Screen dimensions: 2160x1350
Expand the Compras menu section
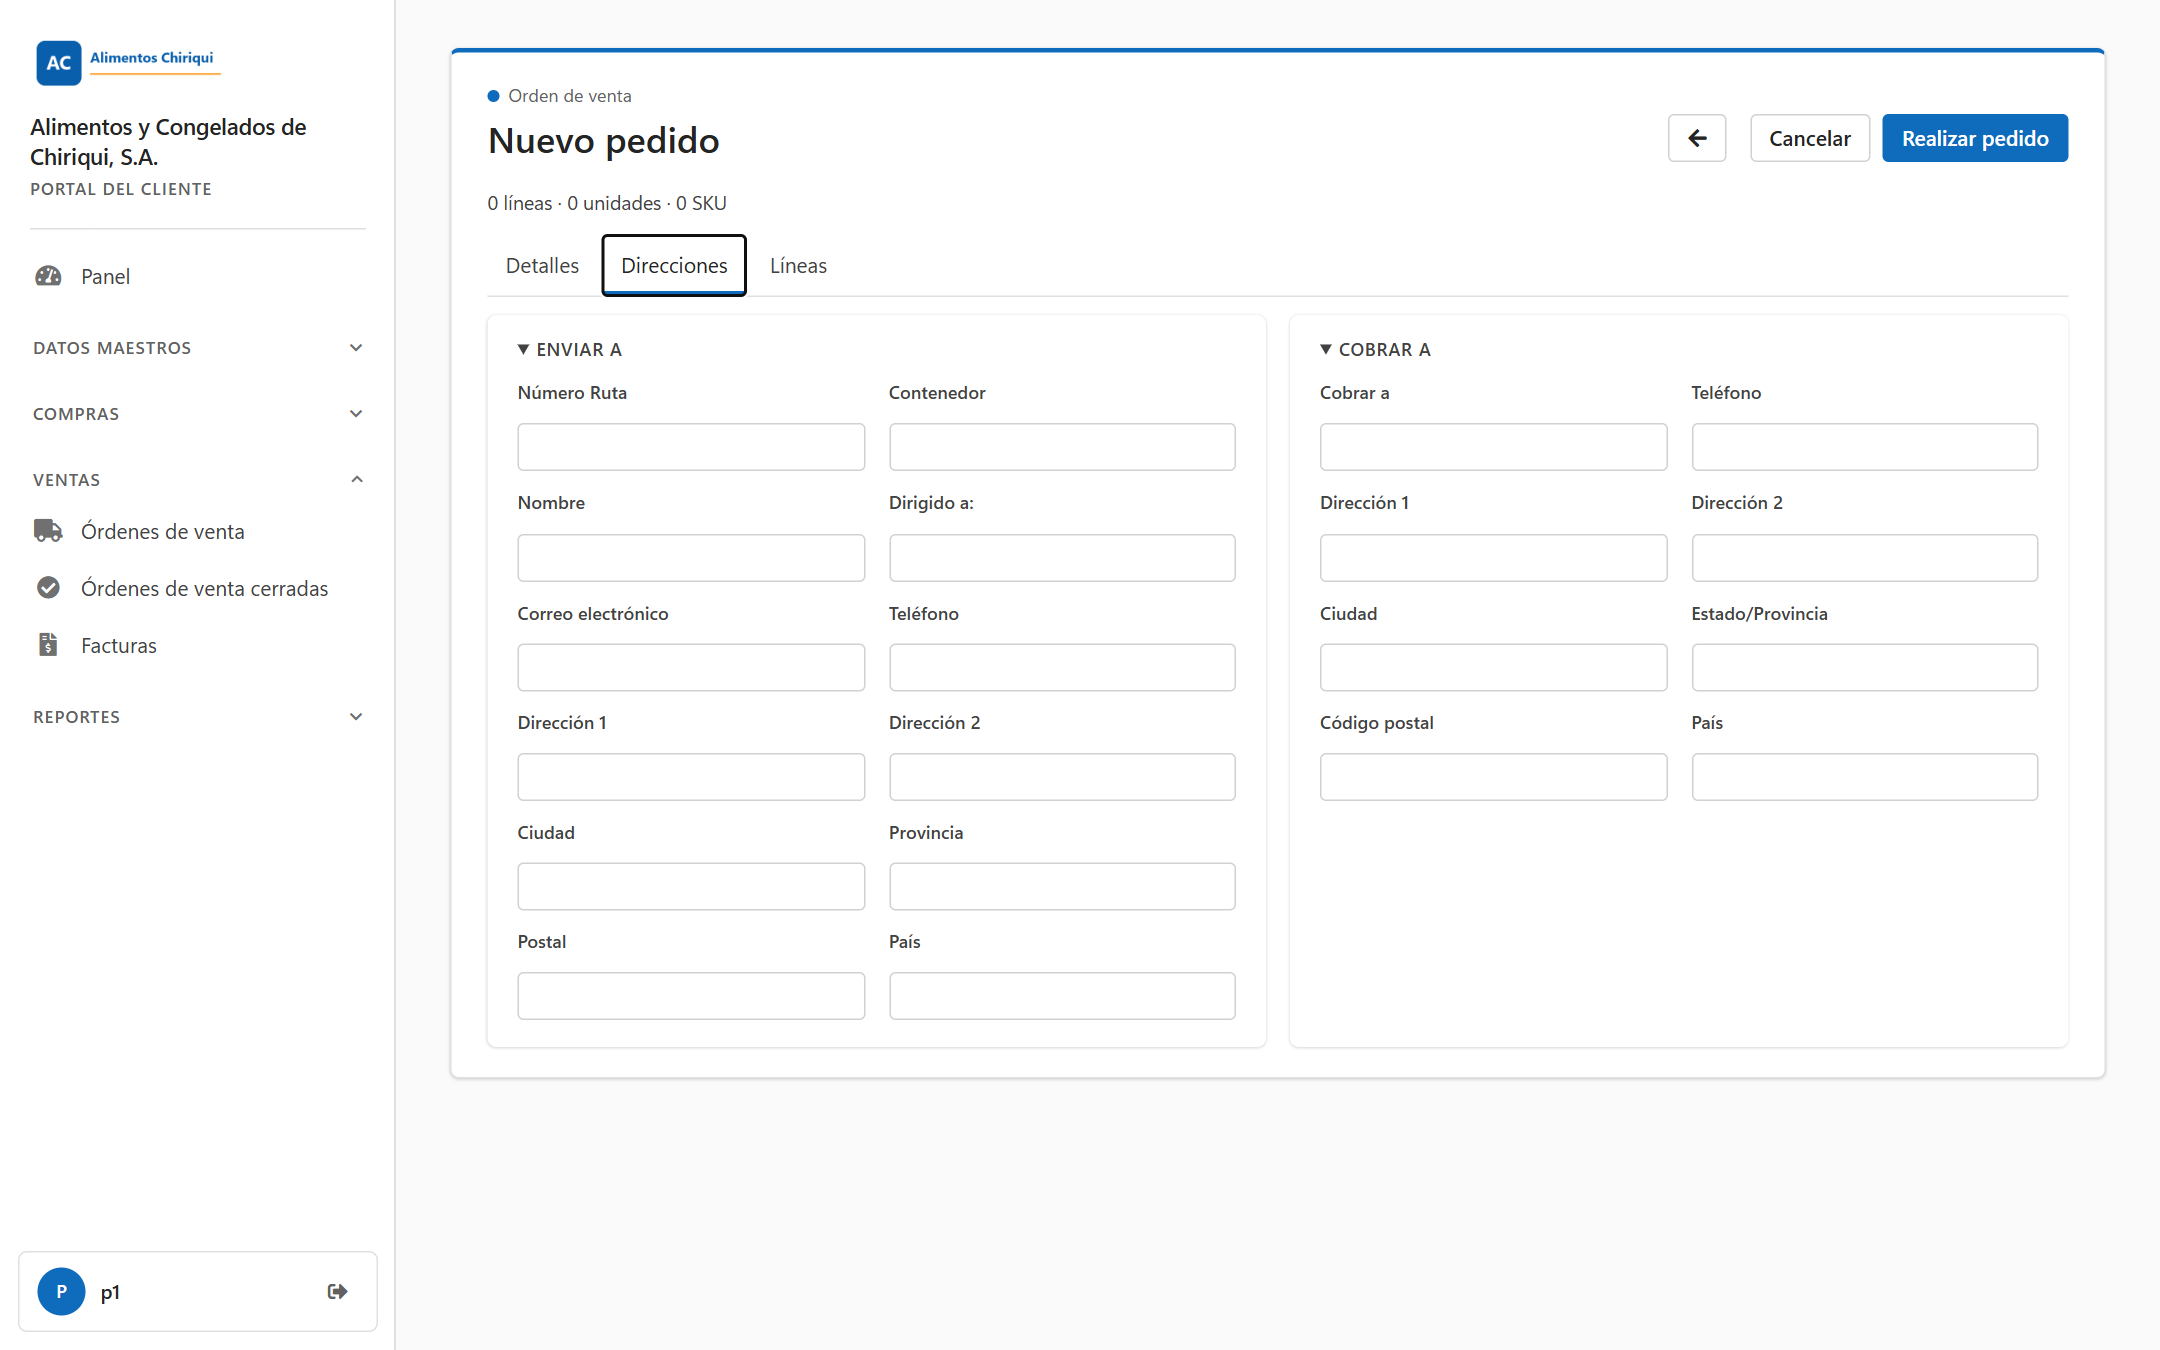click(x=198, y=414)
